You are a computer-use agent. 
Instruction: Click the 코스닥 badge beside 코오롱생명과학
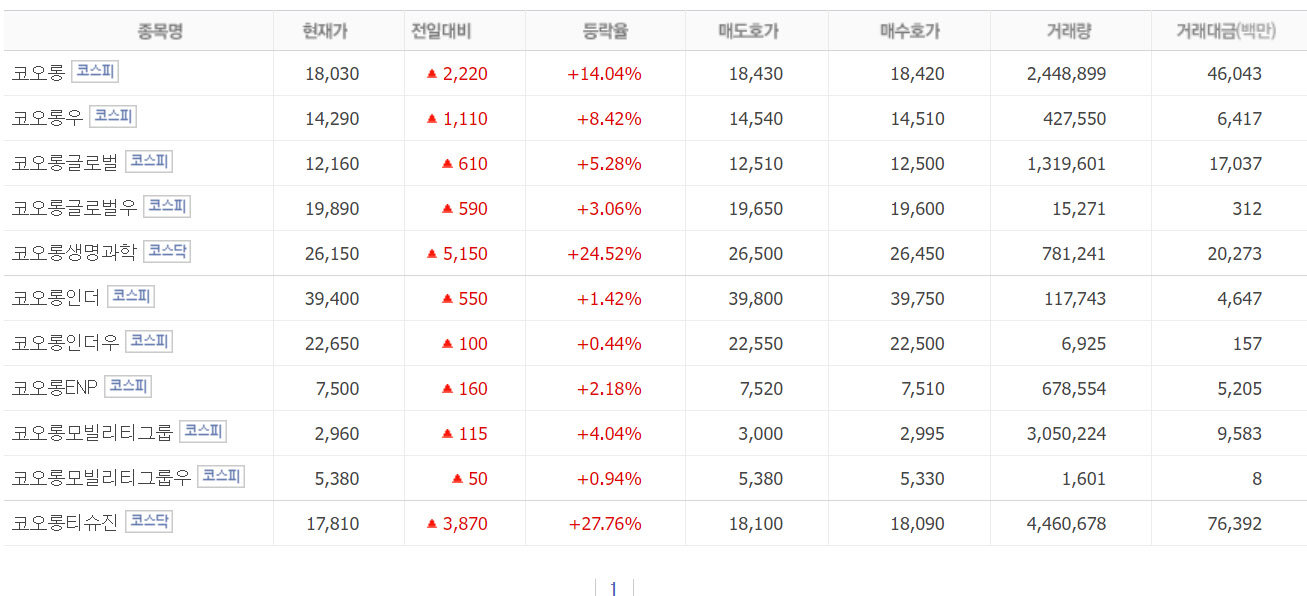pos(167,251)
